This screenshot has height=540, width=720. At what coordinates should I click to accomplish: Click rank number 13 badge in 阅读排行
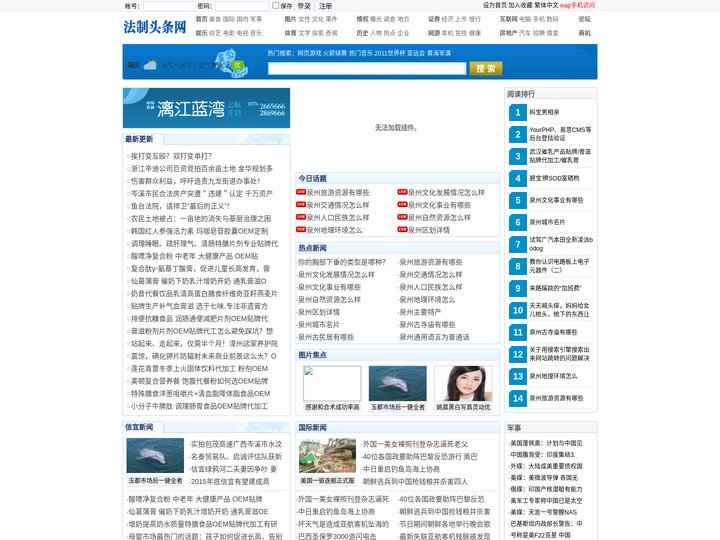(518, 377)
